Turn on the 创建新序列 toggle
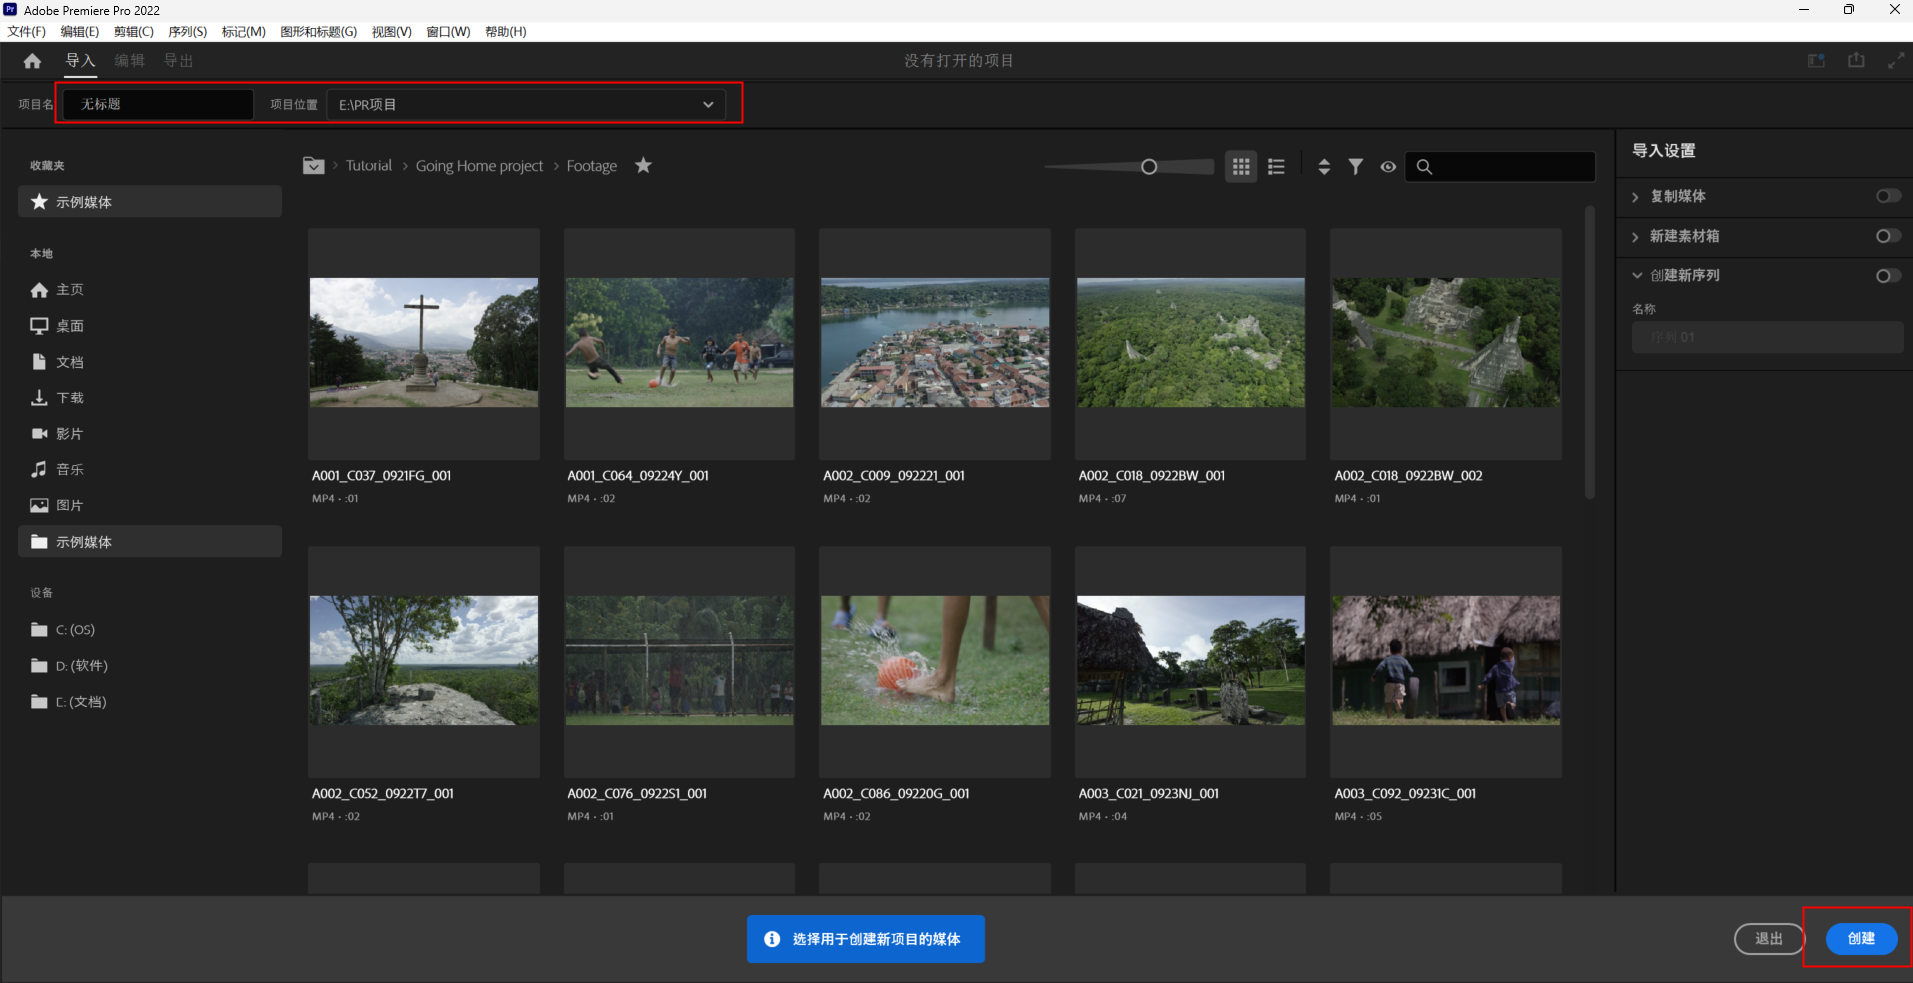This screenshot has width=1913, height=983. tap(1888, 275)
